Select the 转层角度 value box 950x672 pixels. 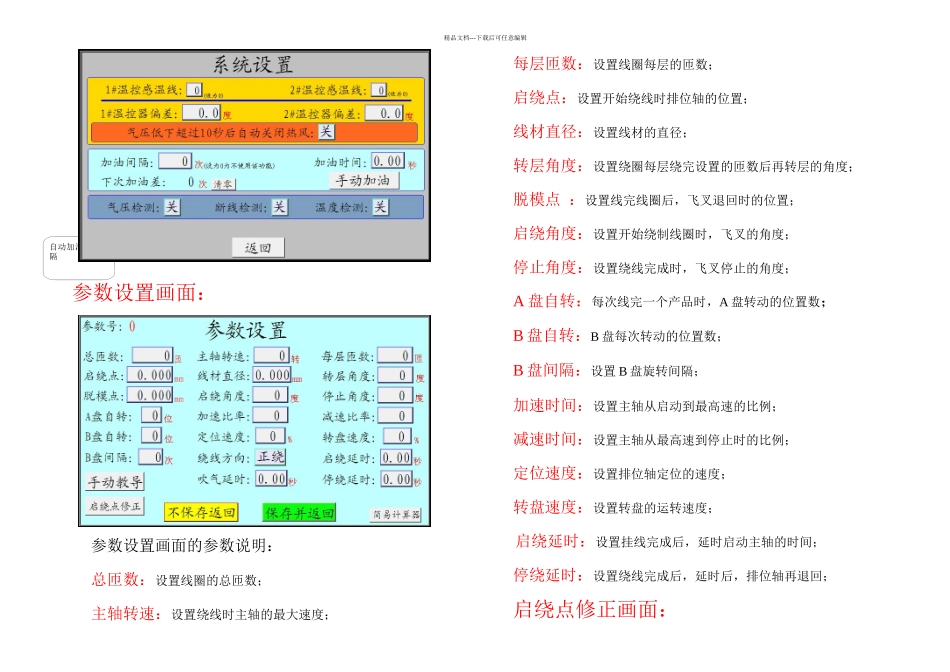coord(395,376)
